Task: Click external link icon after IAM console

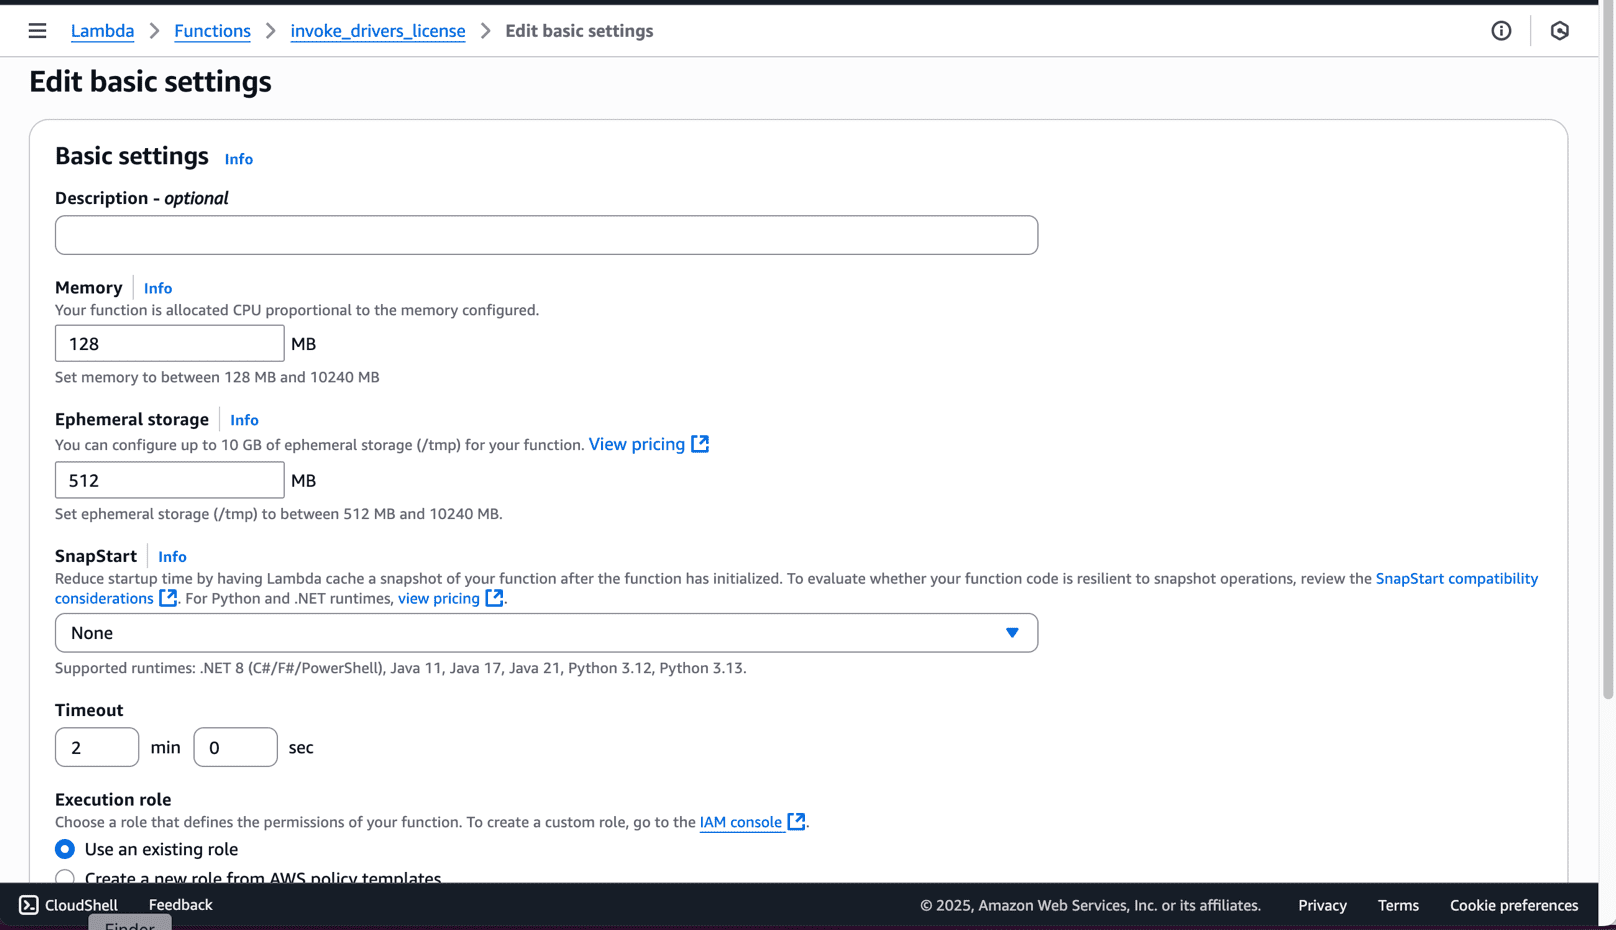Action: [796, 821]
